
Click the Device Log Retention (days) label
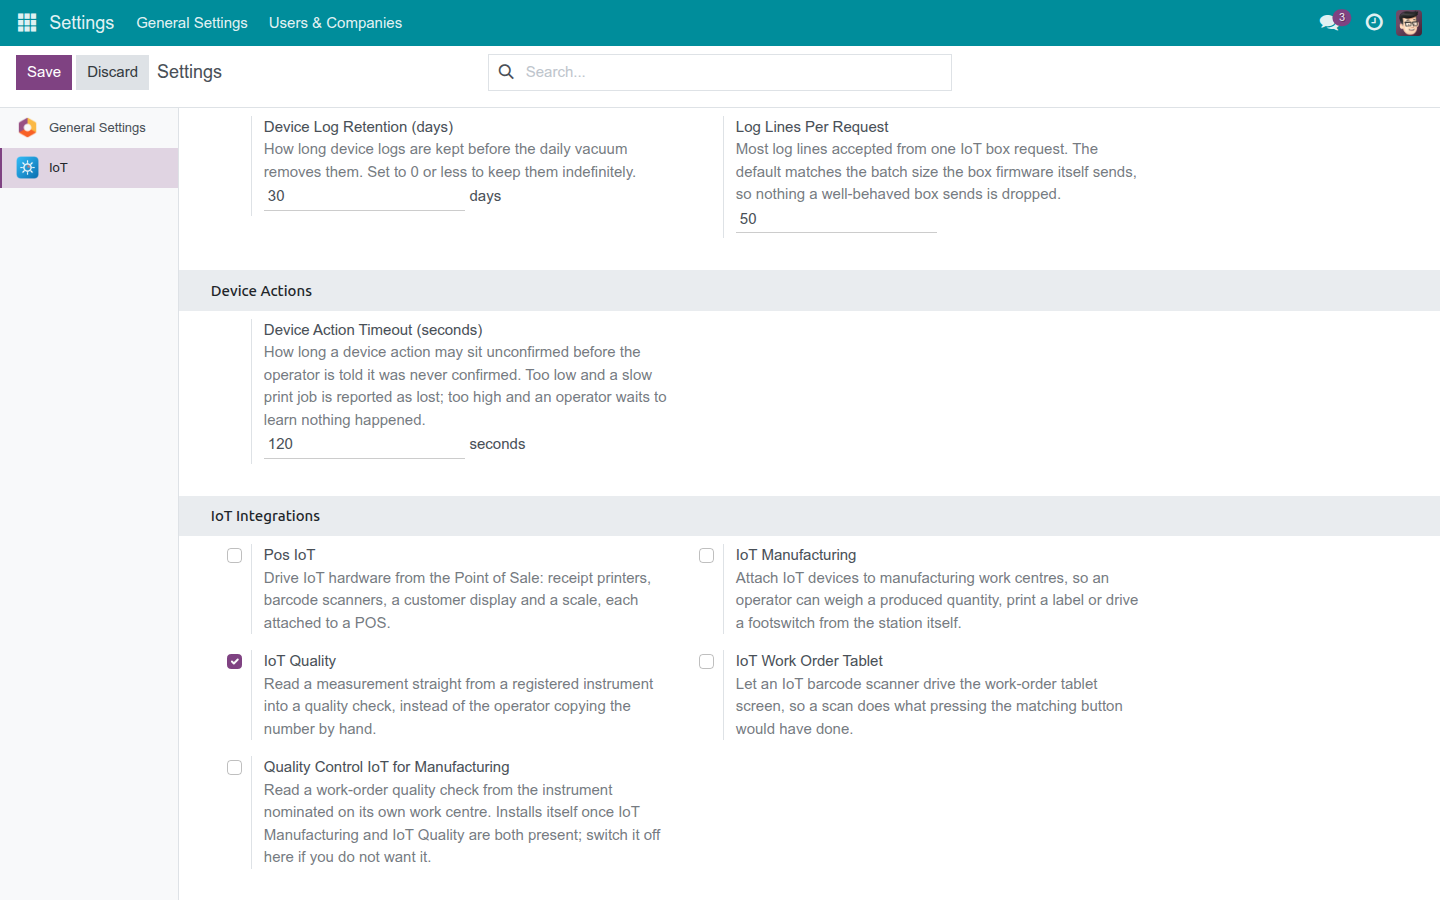click(x=358, y=127)
